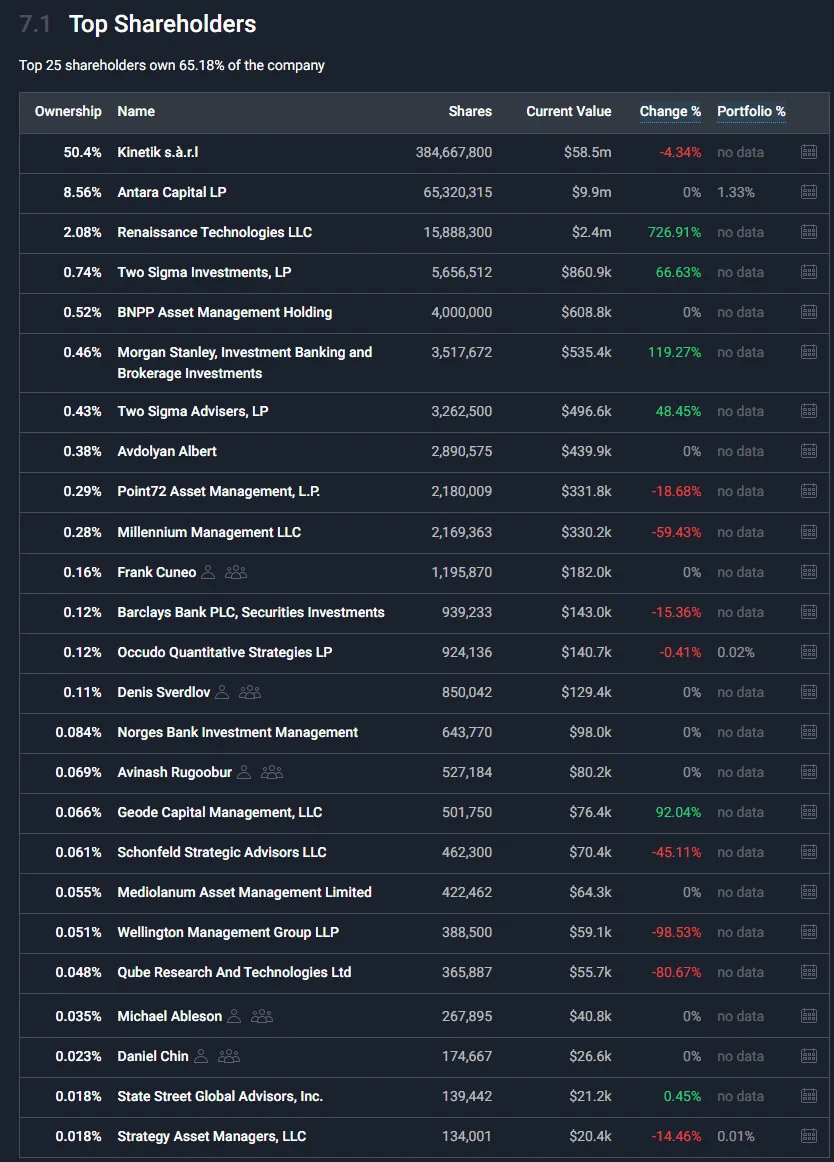Open the calendar icon for Kinetik s.à.r.l
Viewport: 834px width, 1162px height.
(x=809, y=152)
